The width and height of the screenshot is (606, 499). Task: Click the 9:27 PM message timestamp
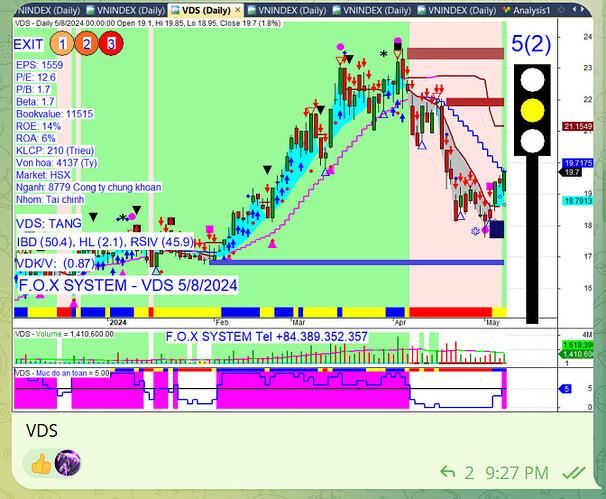coord(517,473)
